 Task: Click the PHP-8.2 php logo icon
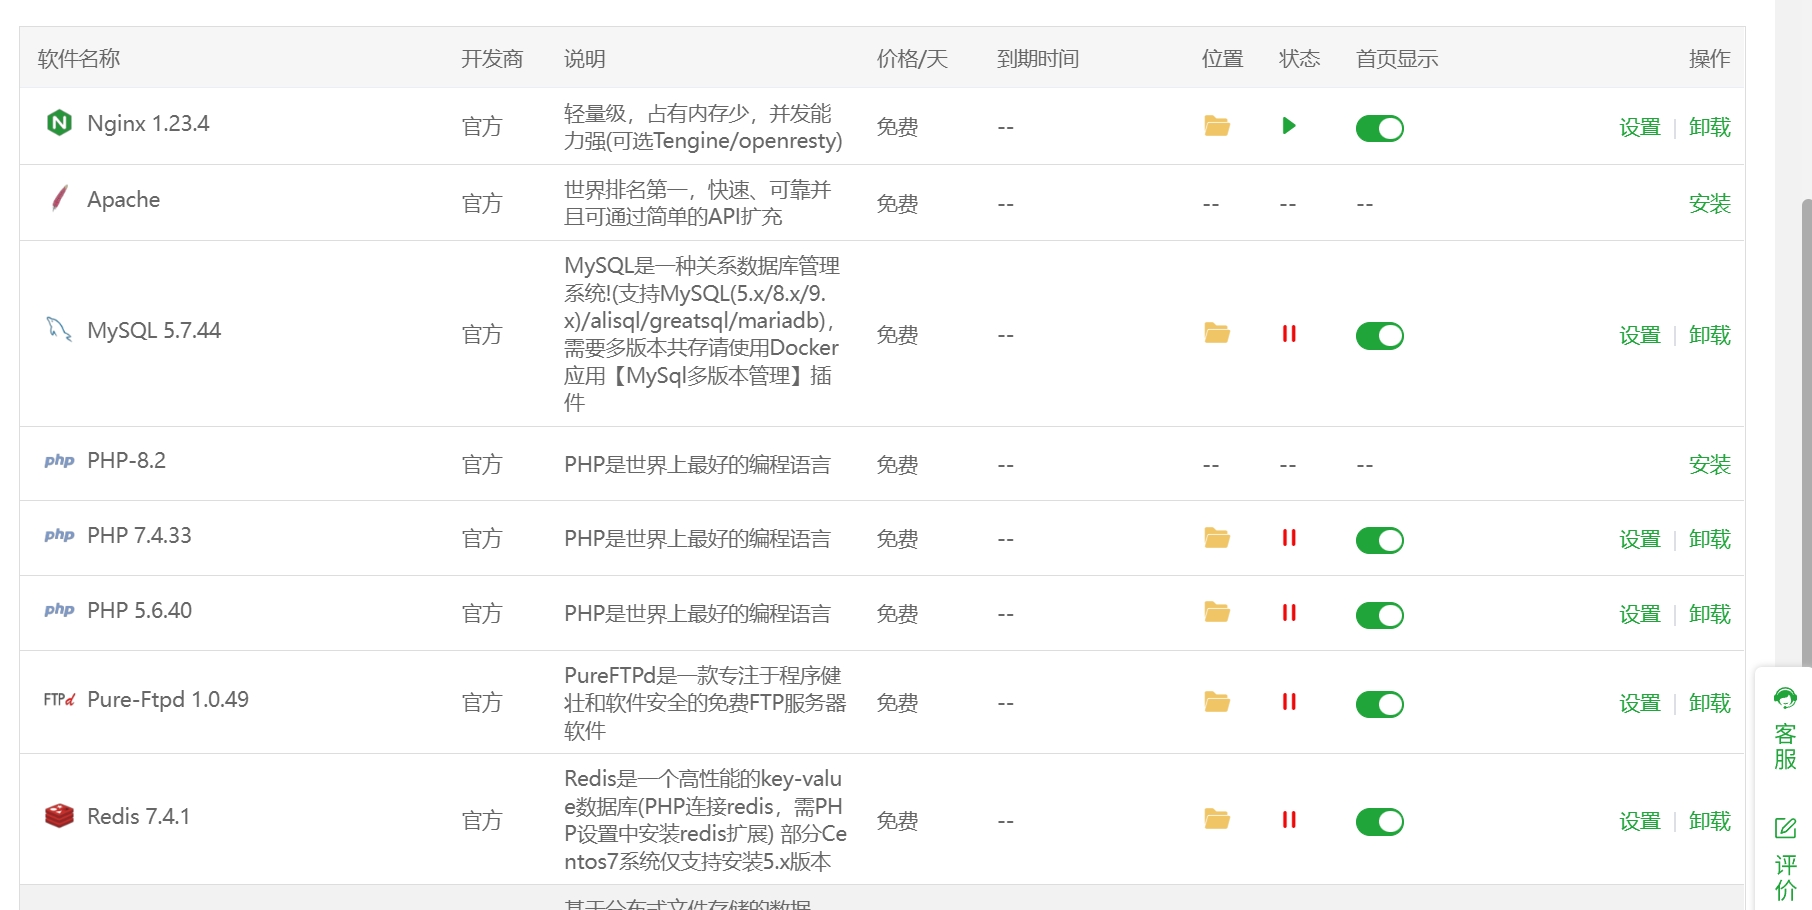(x=59, y=461)
